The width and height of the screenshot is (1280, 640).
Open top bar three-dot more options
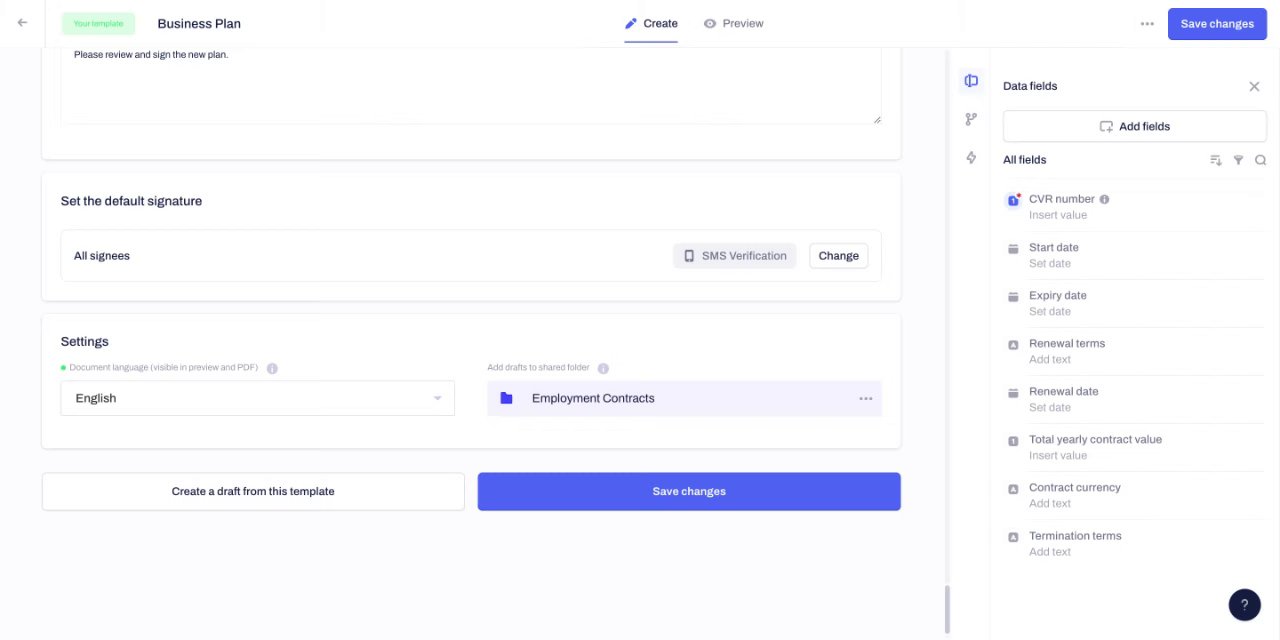click(1147, 24)
